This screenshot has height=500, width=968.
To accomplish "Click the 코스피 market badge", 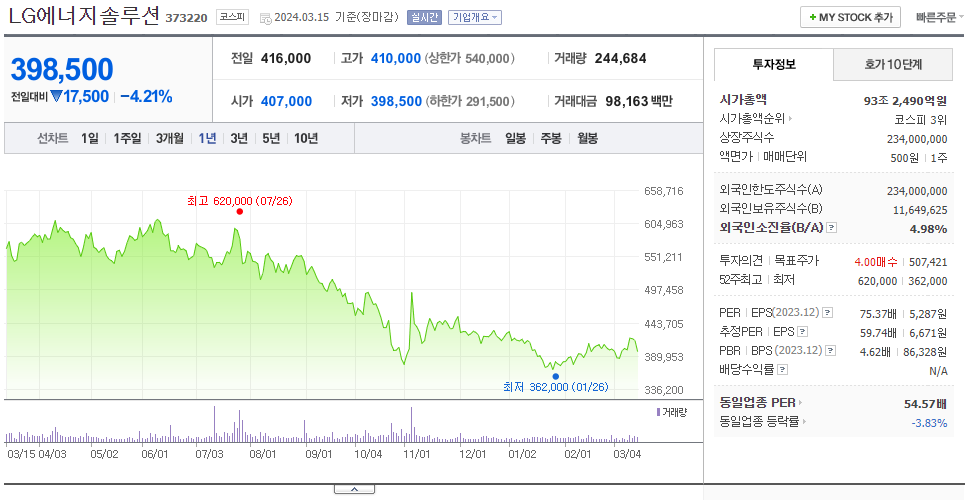I will click(232, 17).
